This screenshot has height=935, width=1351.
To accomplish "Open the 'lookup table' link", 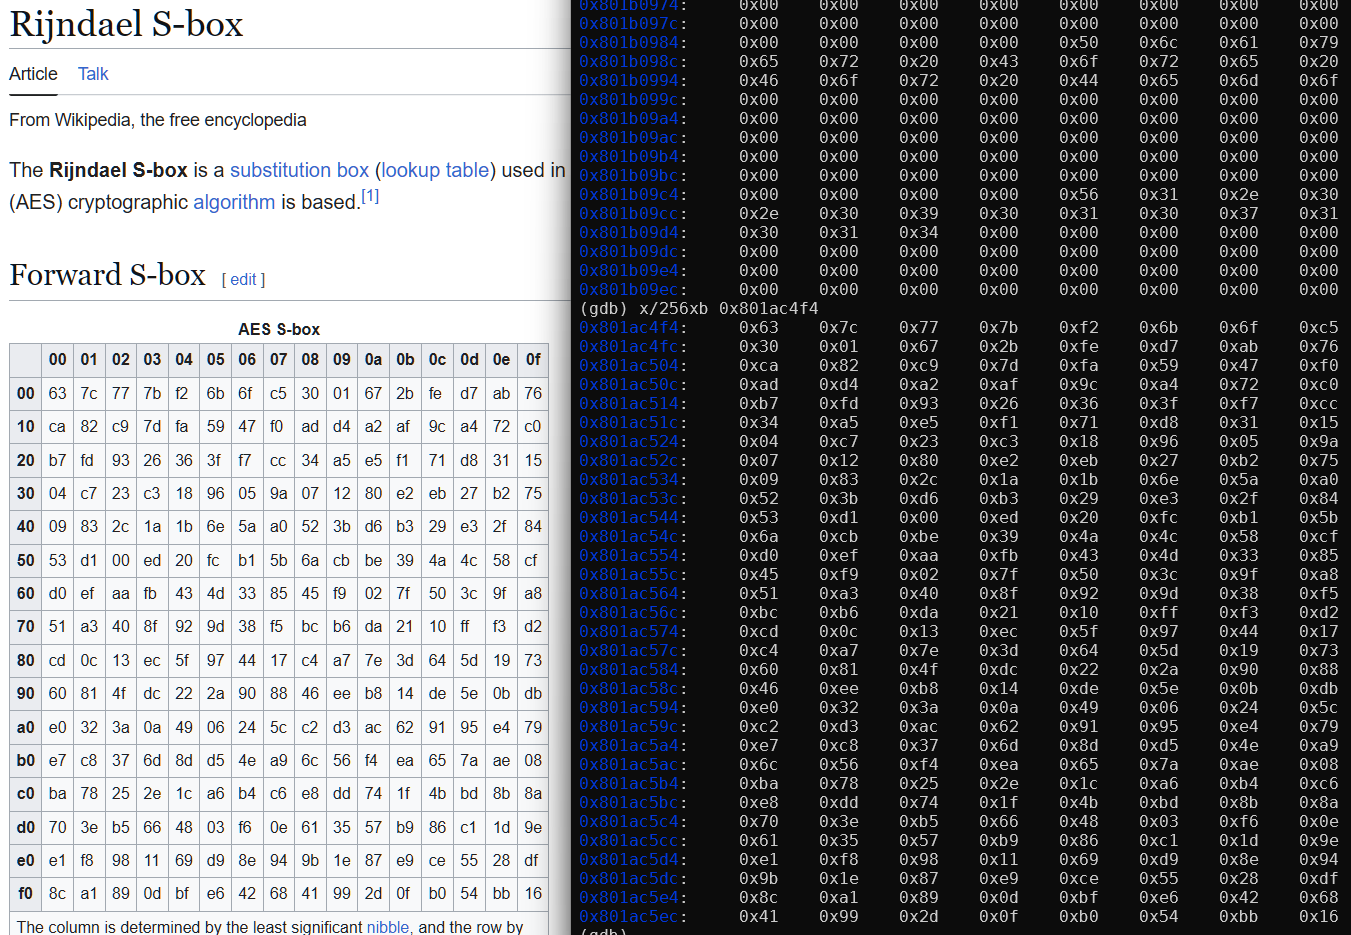I will click(435, 170).
